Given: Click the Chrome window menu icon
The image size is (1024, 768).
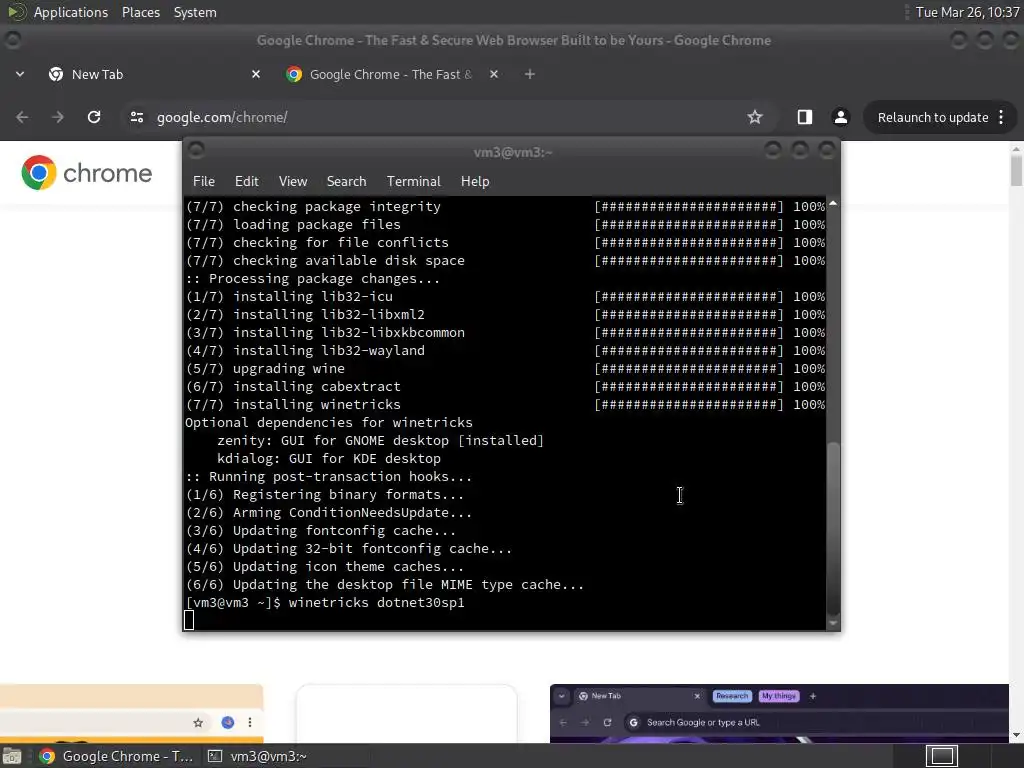Looking at the screenshot, I should click(x=12, y=40).
